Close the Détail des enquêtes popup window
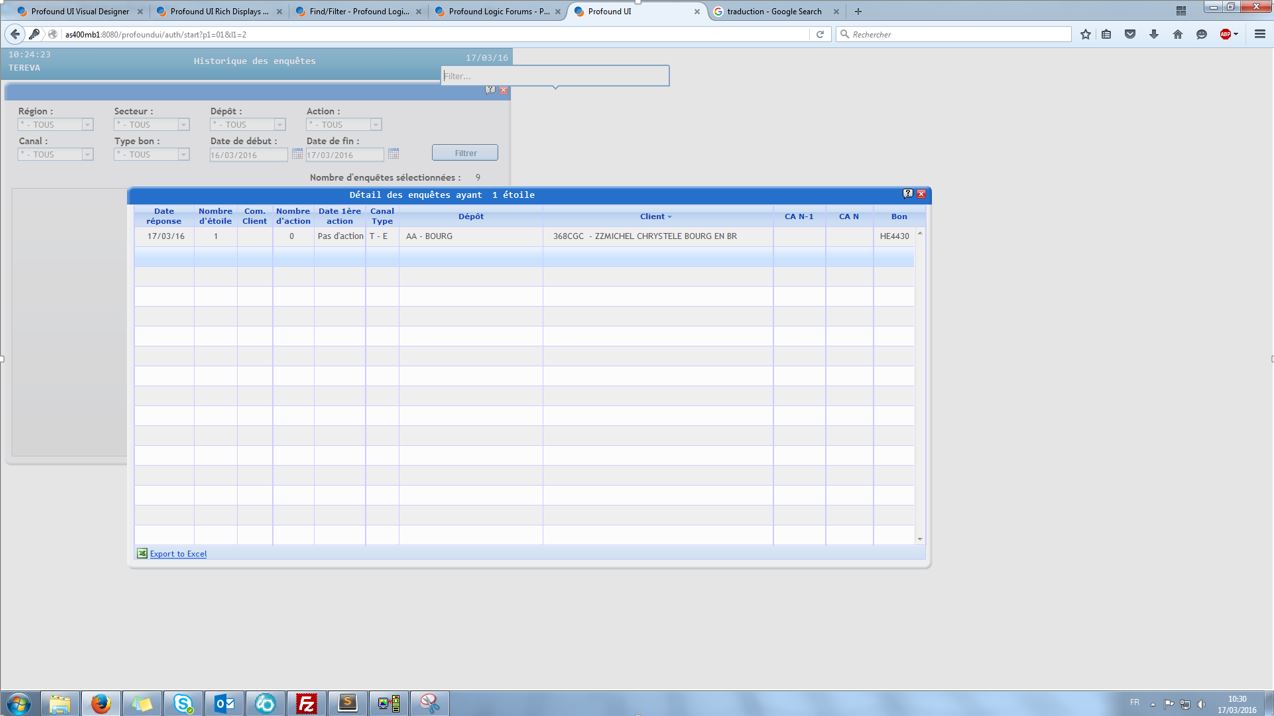Viewport: 1274px width, 716px height. pos(921,194)
